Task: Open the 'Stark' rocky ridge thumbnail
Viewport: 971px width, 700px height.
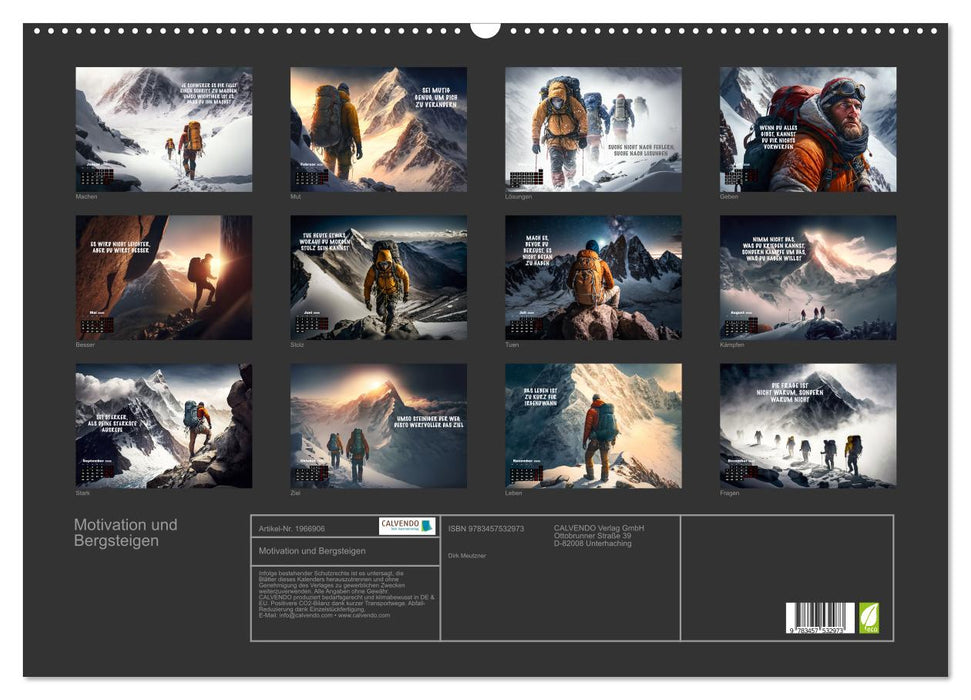Action: pos(164,425)
